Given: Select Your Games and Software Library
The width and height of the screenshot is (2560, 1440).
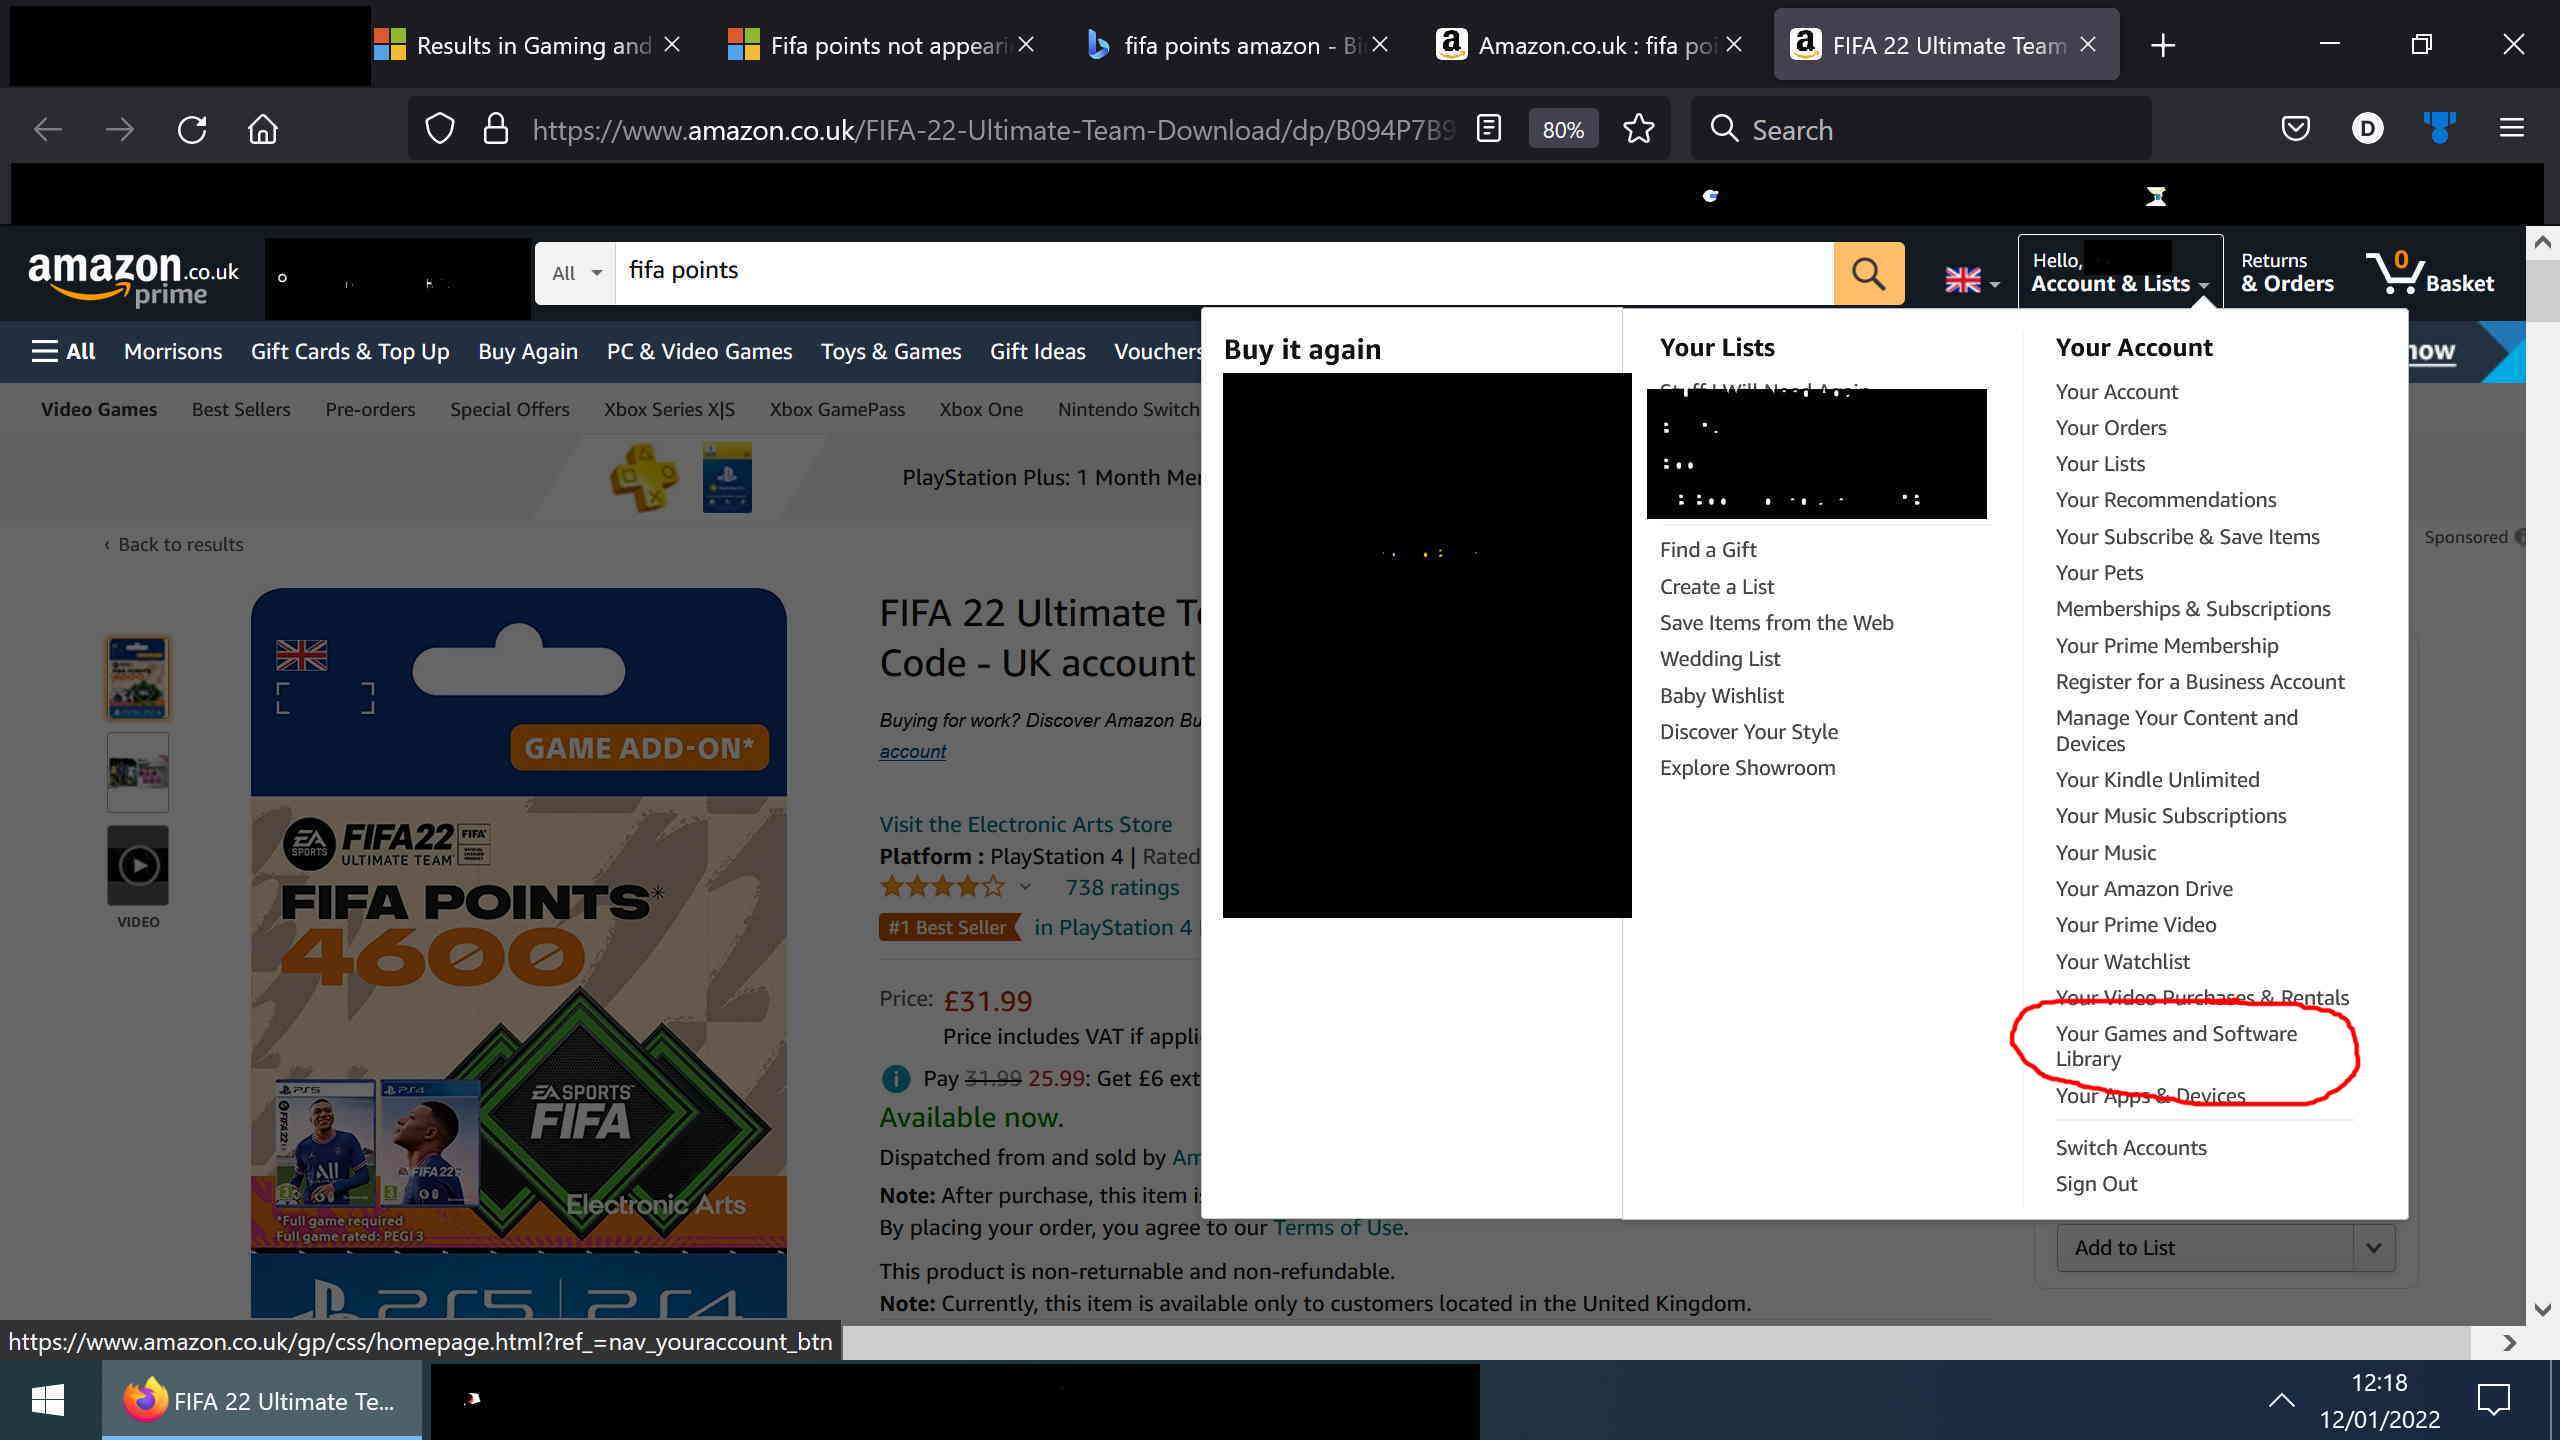Looking at the screenshot, I should click(2175, 1046).
